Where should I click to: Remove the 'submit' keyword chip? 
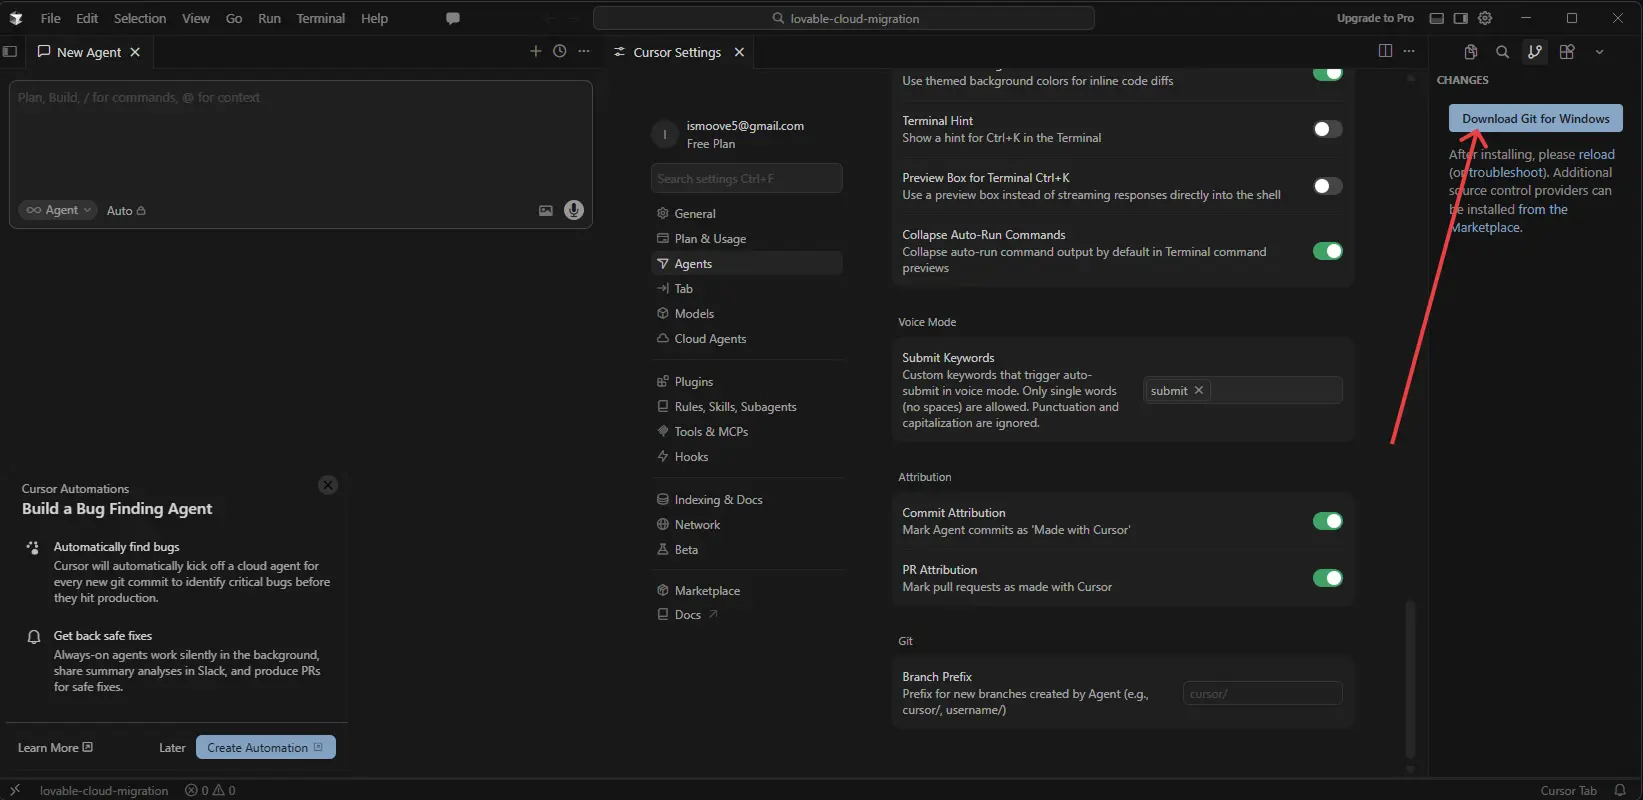[1199, 390]
